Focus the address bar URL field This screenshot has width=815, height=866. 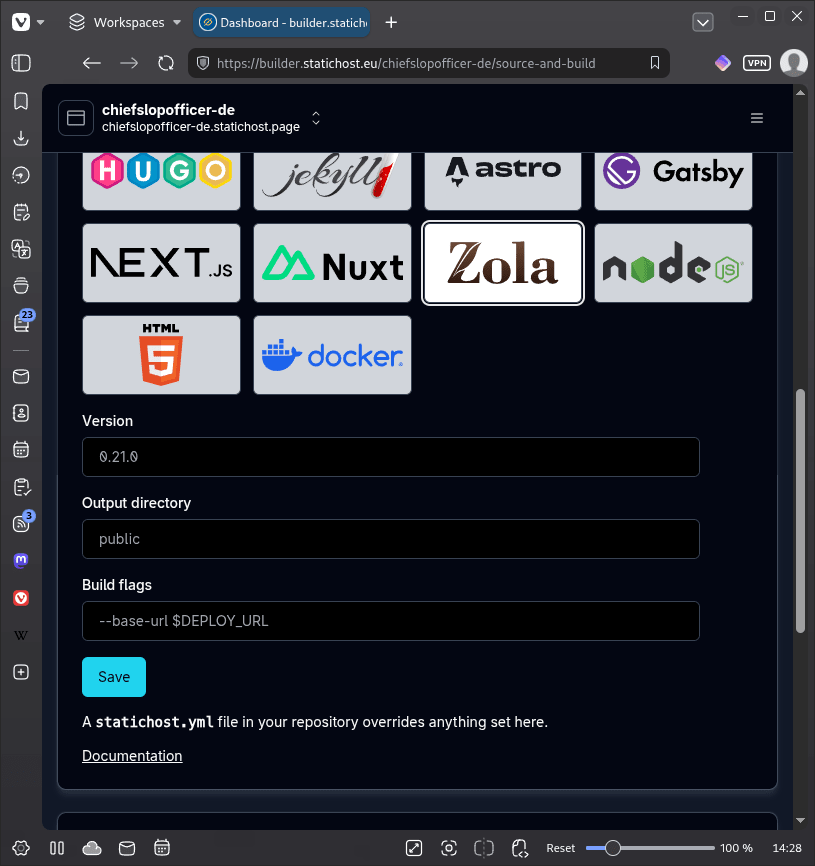(x=406, y=64)
